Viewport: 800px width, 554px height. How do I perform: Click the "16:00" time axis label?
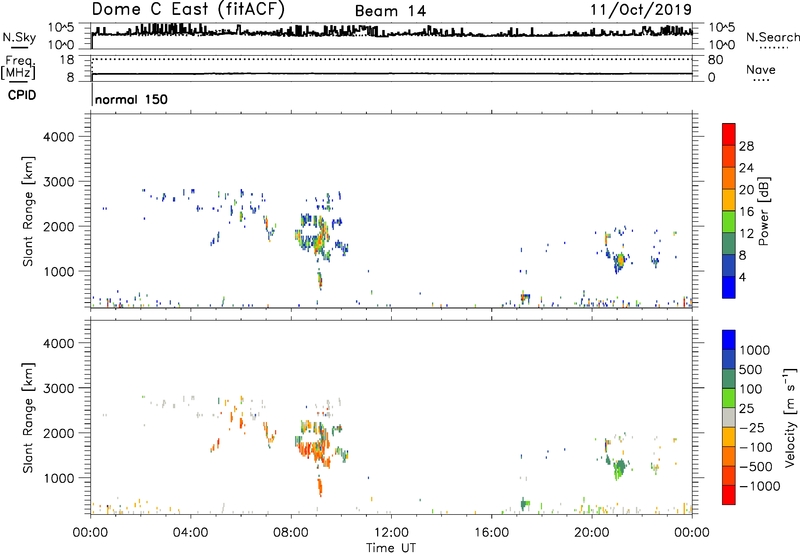tap(491, 533)
